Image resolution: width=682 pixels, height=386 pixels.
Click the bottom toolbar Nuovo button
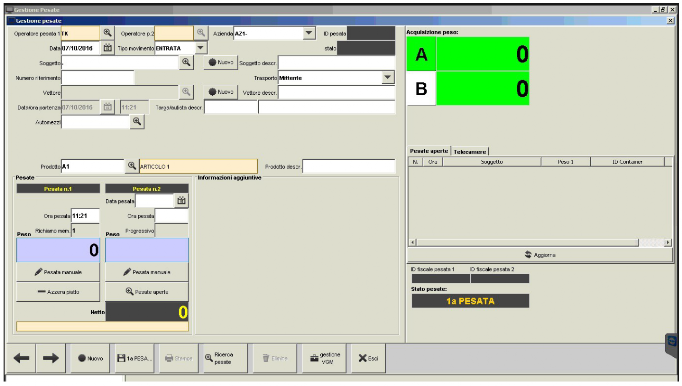point(90,358)
